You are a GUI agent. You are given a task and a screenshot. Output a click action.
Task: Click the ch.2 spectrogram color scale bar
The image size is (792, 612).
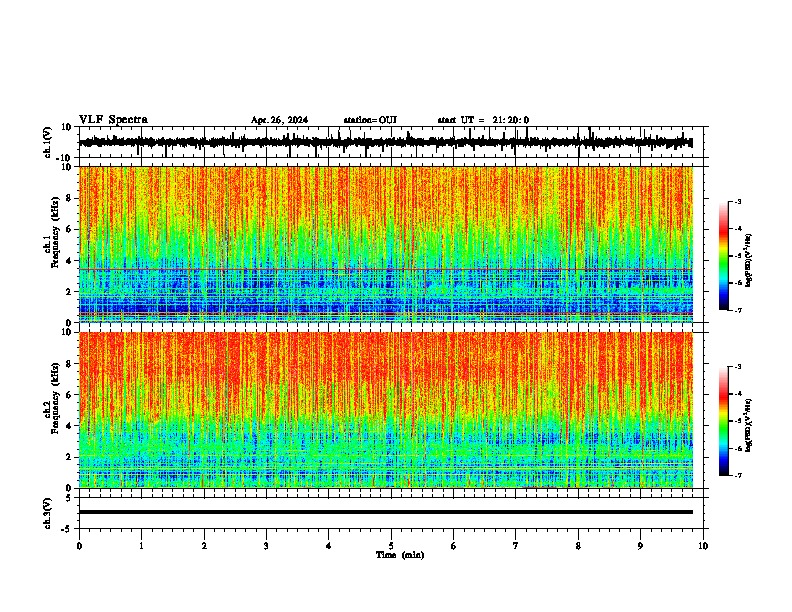(723, 421)
